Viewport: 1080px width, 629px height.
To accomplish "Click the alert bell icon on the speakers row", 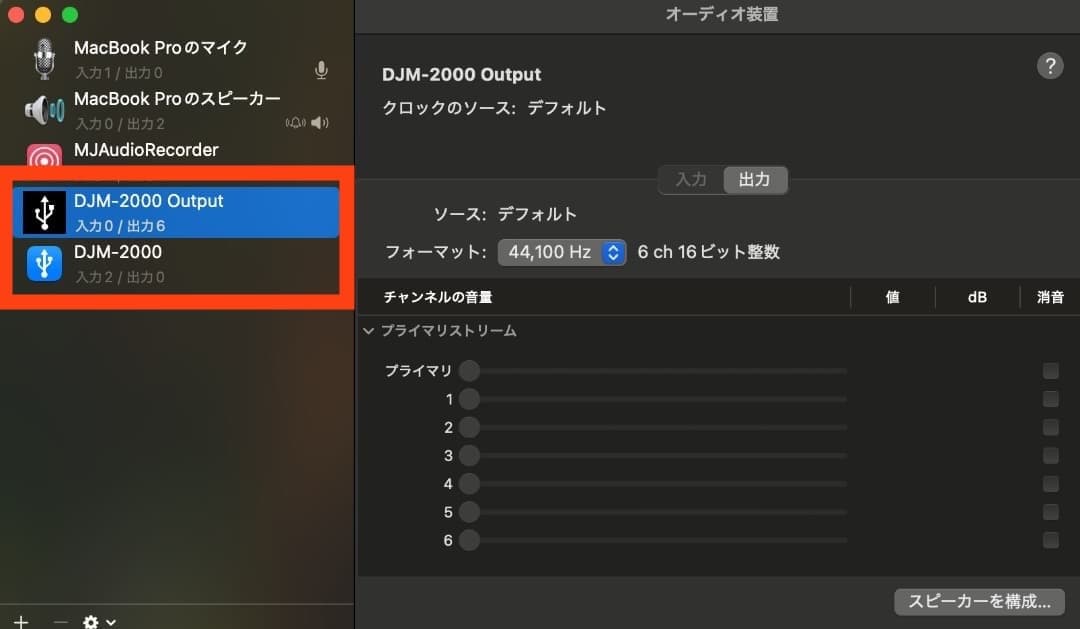I will click(x=295, y=121).
